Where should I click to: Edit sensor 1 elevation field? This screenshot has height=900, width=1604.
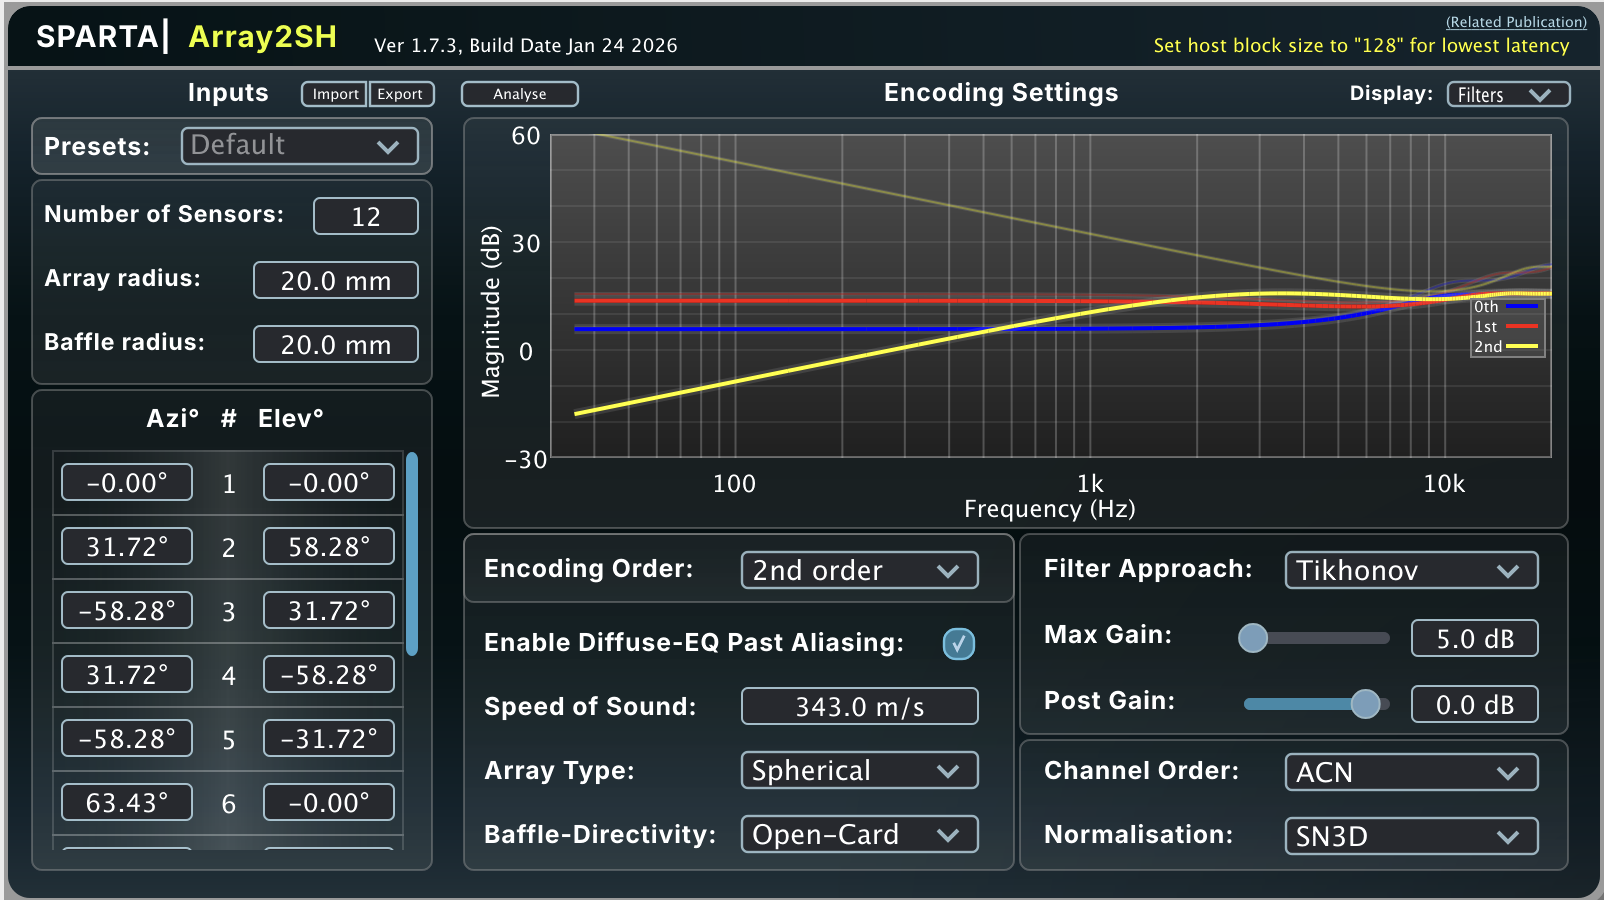pos(329,482)
